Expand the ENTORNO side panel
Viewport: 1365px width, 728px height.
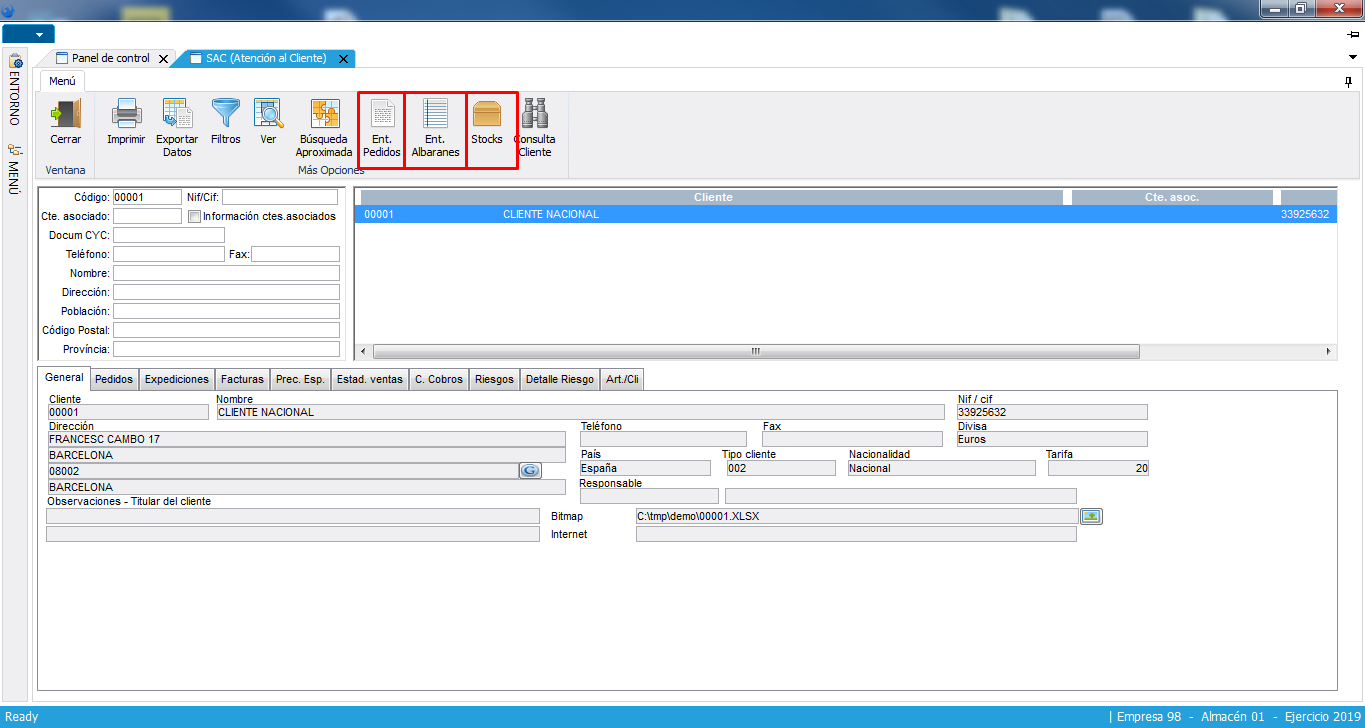point(14,90)
